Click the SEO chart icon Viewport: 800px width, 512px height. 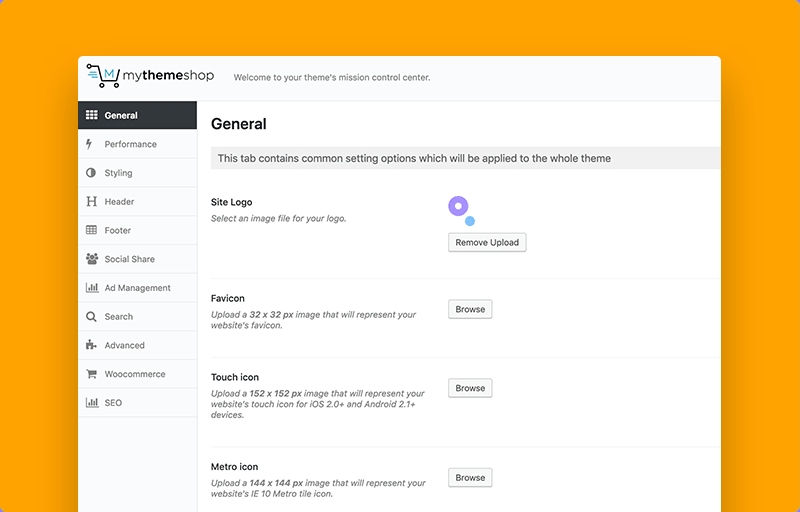click(92, 402)
